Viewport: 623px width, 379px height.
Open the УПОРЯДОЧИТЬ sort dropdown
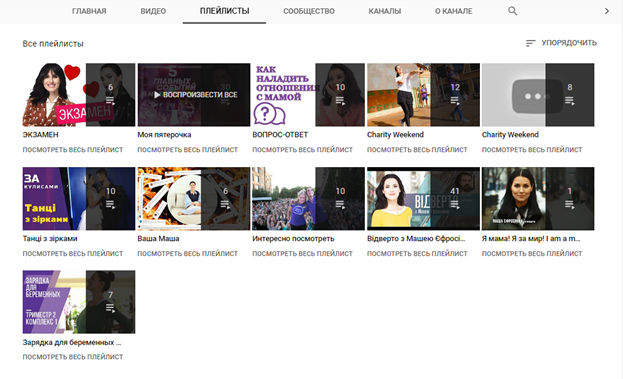[561, 43]
